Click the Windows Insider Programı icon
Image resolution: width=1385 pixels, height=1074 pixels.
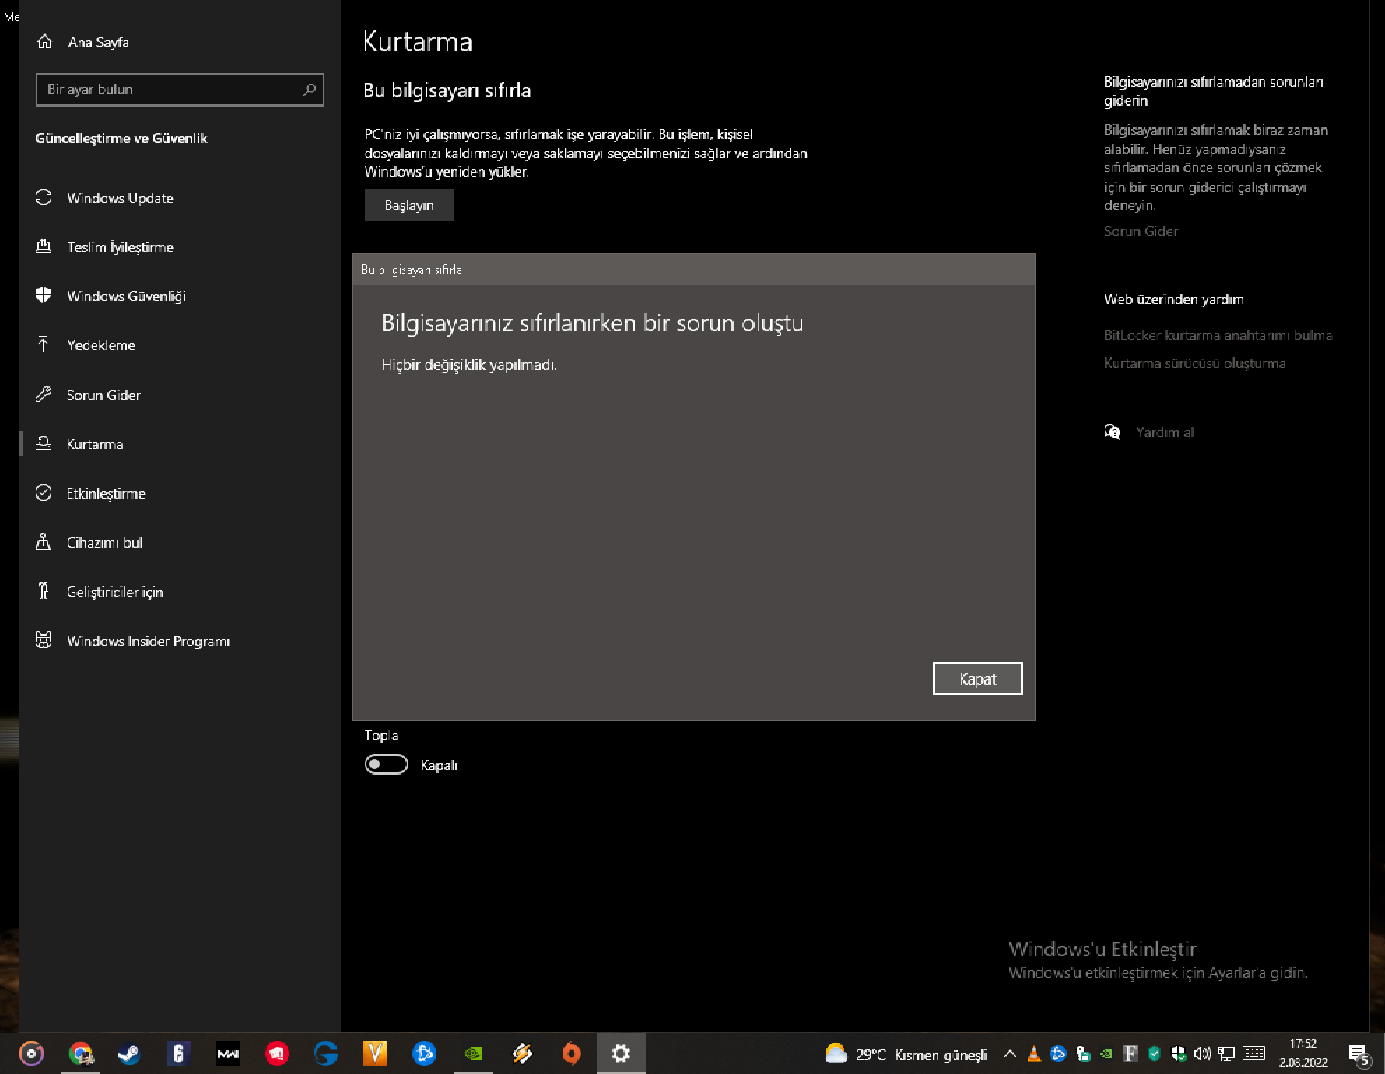click(44, 640)
